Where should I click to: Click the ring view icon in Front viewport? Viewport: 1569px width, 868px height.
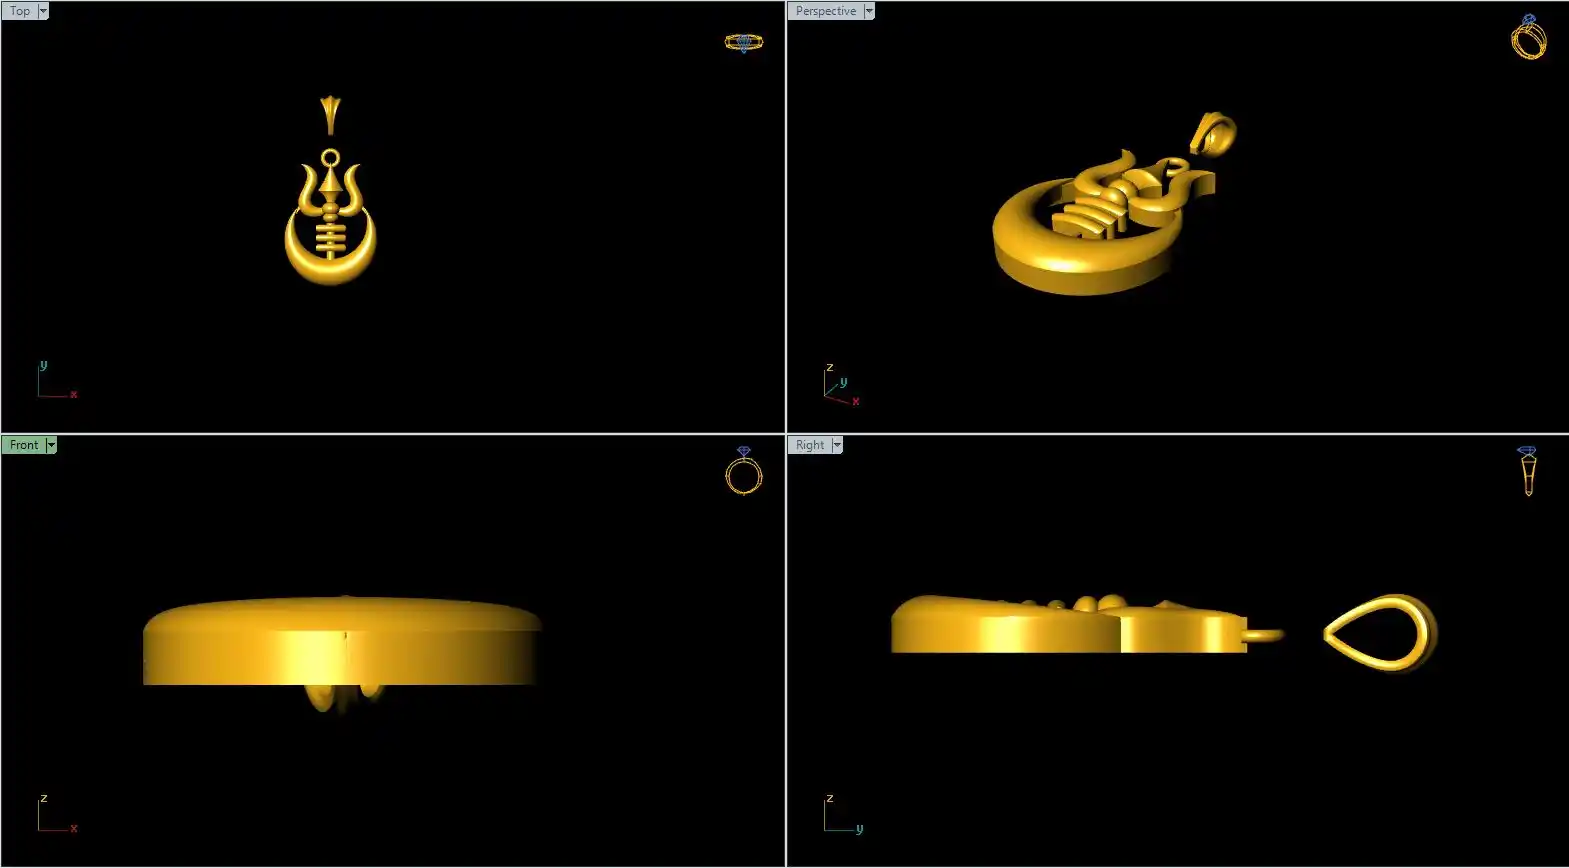(x=743, y=471)
